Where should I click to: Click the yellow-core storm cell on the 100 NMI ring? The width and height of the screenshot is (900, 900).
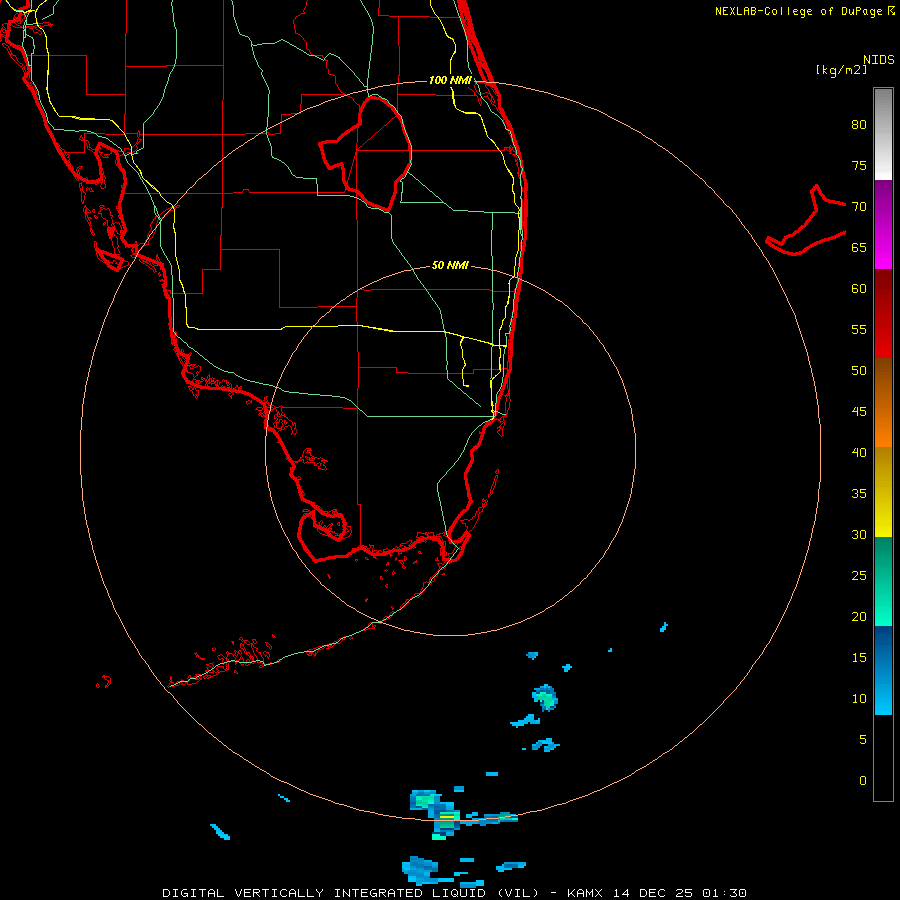pos(447,816)
